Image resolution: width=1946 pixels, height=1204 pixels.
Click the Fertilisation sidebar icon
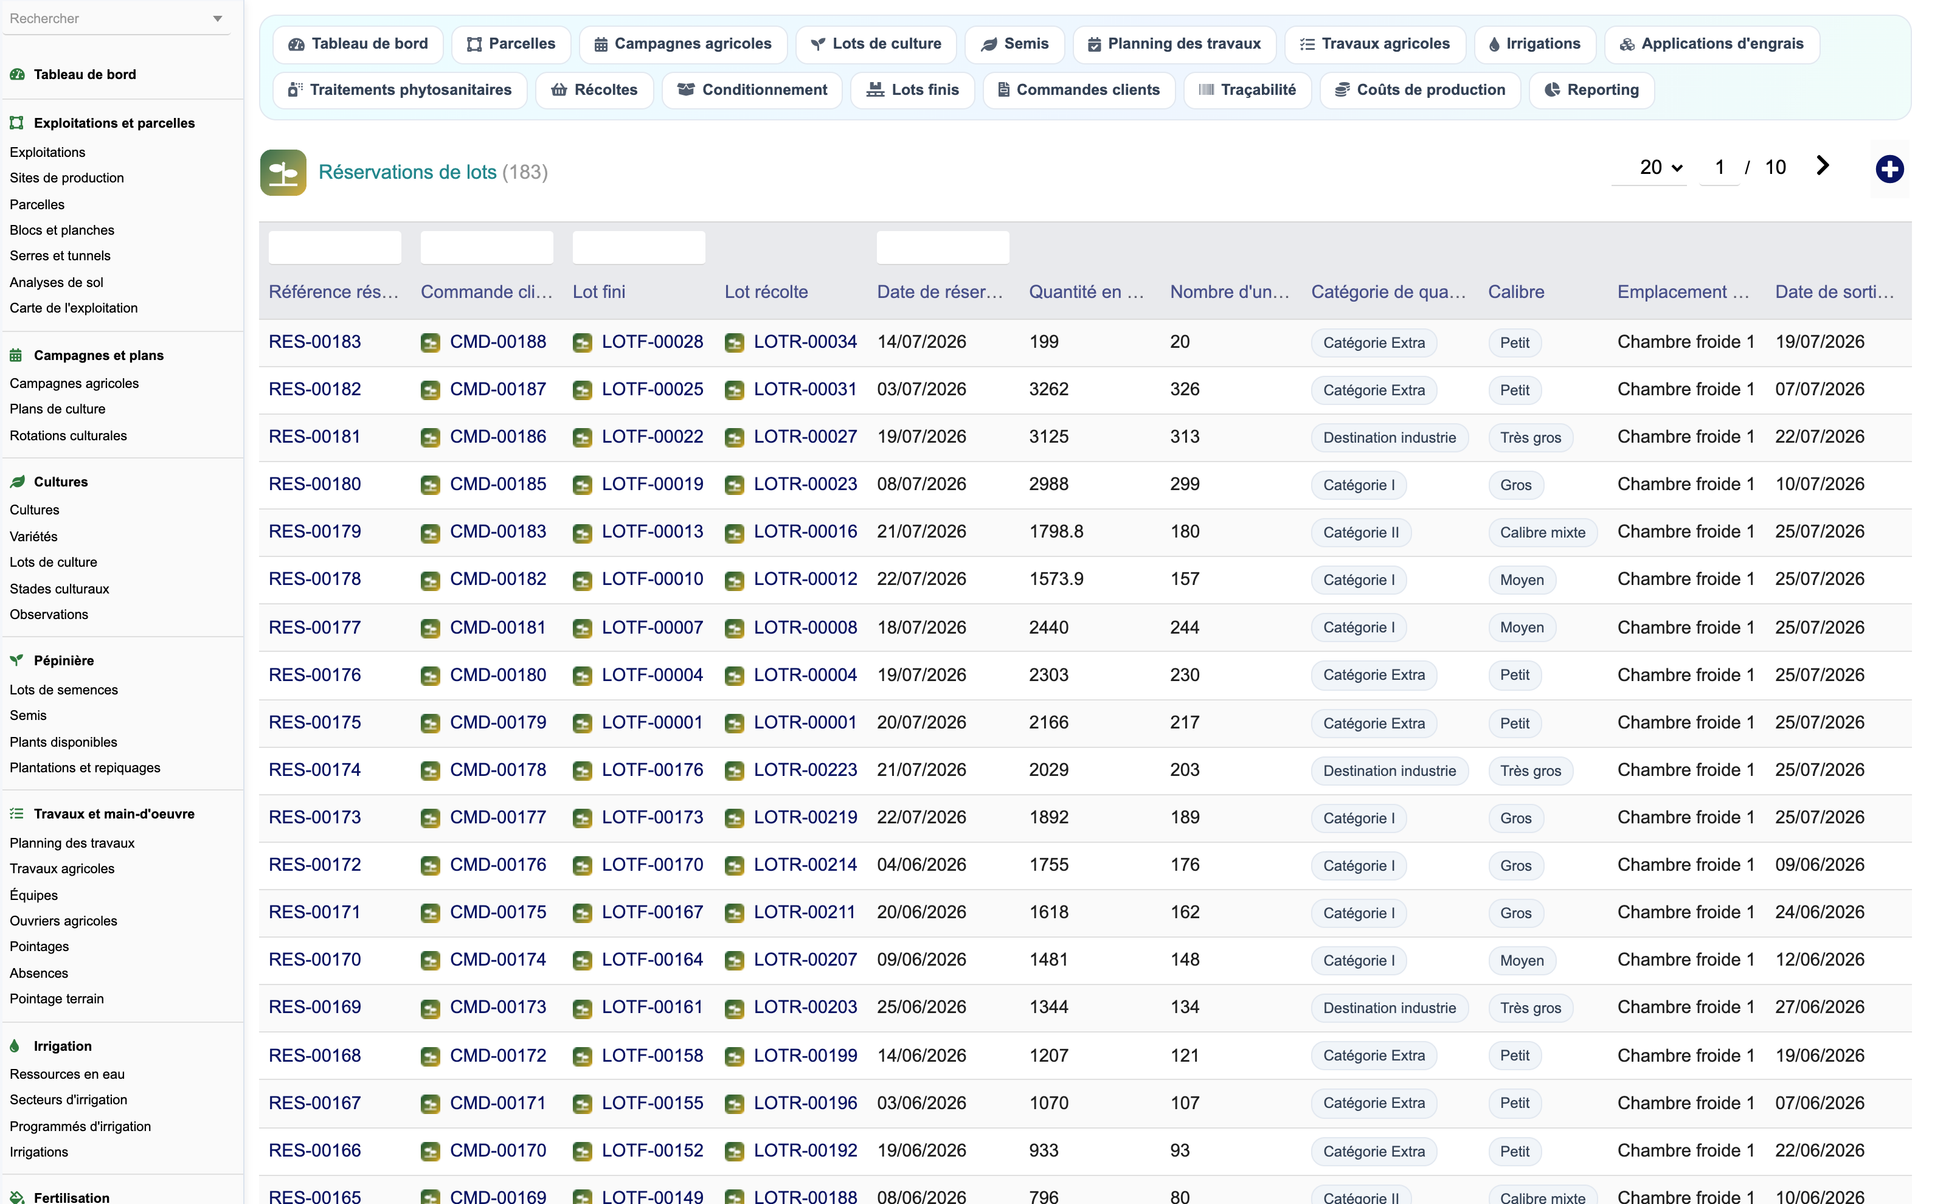pos(17,1197)
